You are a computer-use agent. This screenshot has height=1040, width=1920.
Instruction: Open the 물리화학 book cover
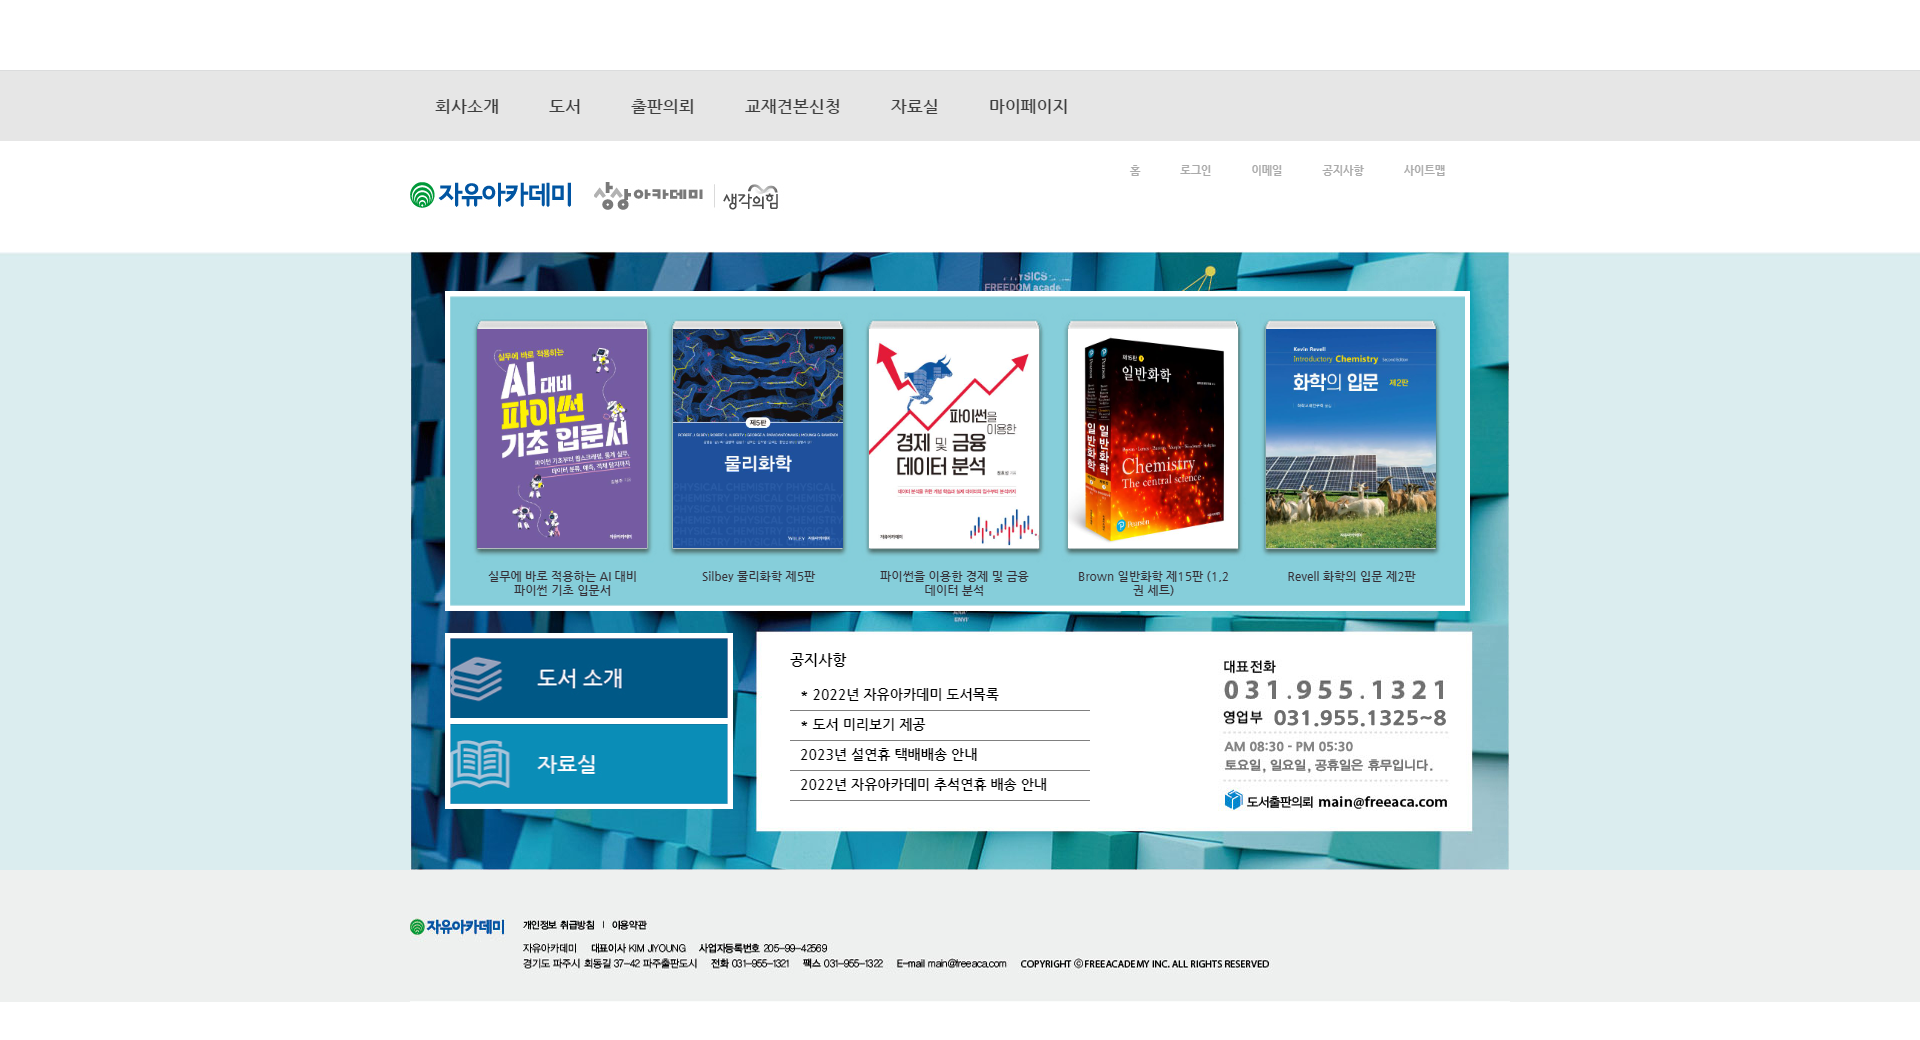tap(758, 435)
